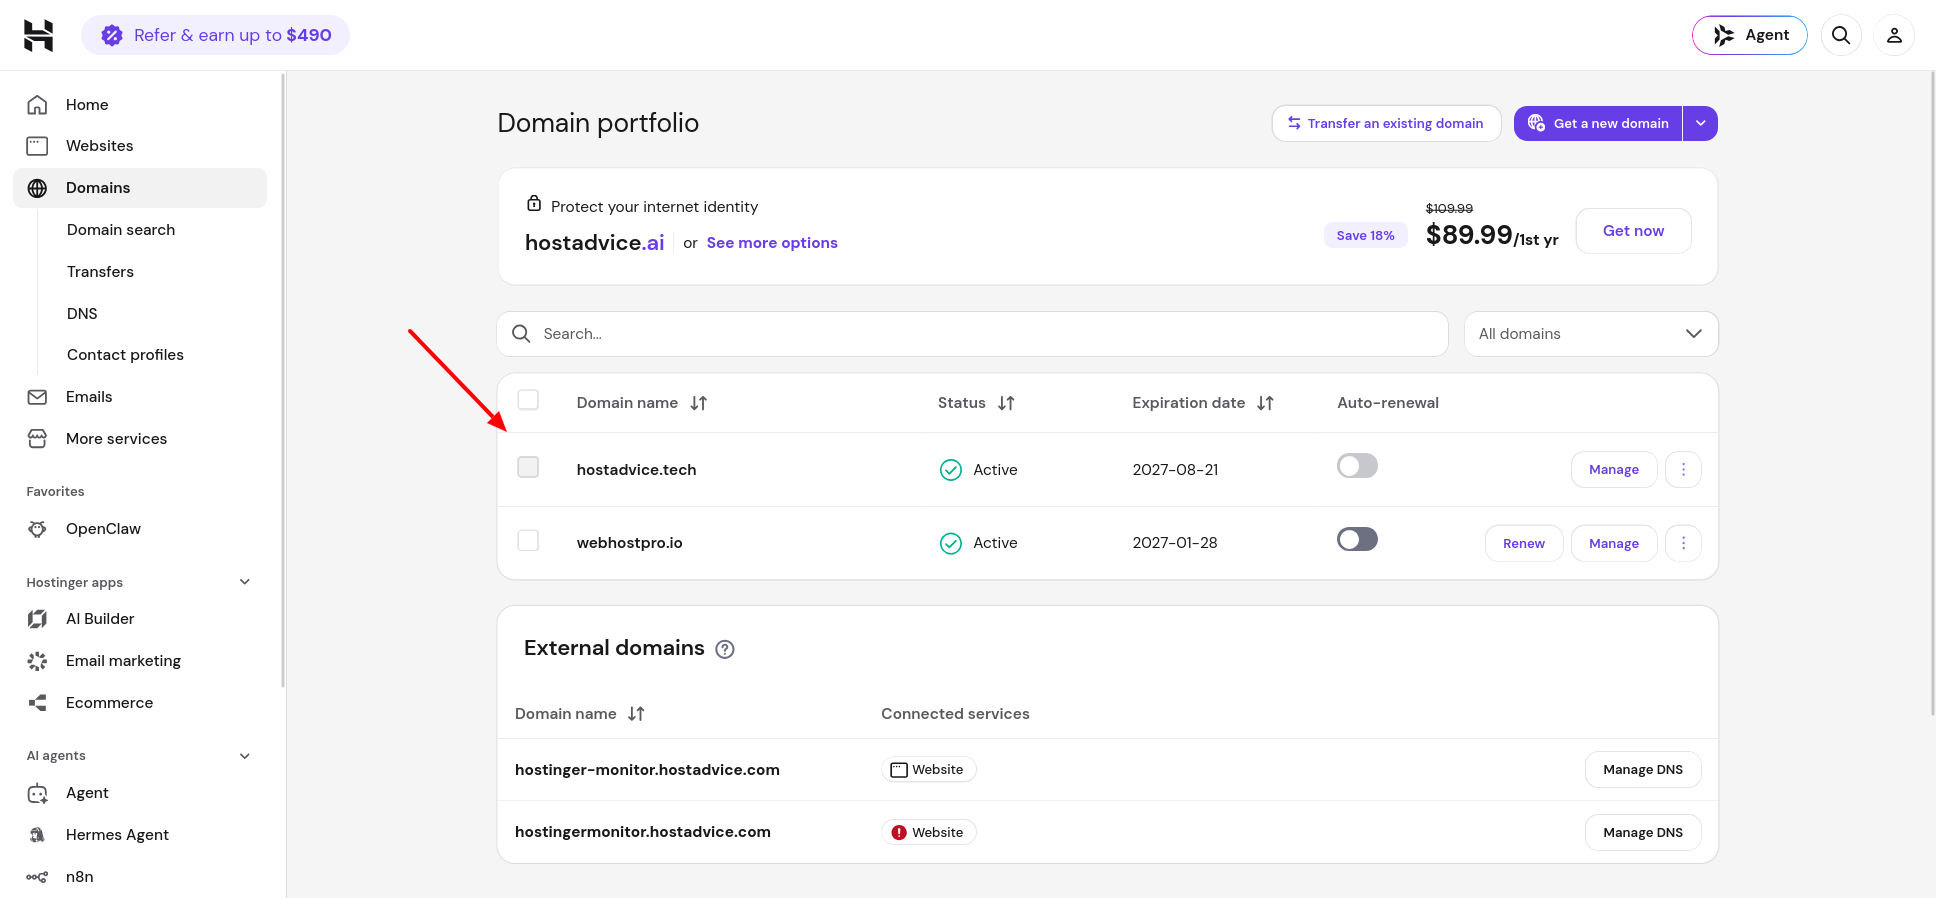Click Manage for webhostpro.io
This screenshot has width=1936, height=898.
click(x=1613, y=543)
